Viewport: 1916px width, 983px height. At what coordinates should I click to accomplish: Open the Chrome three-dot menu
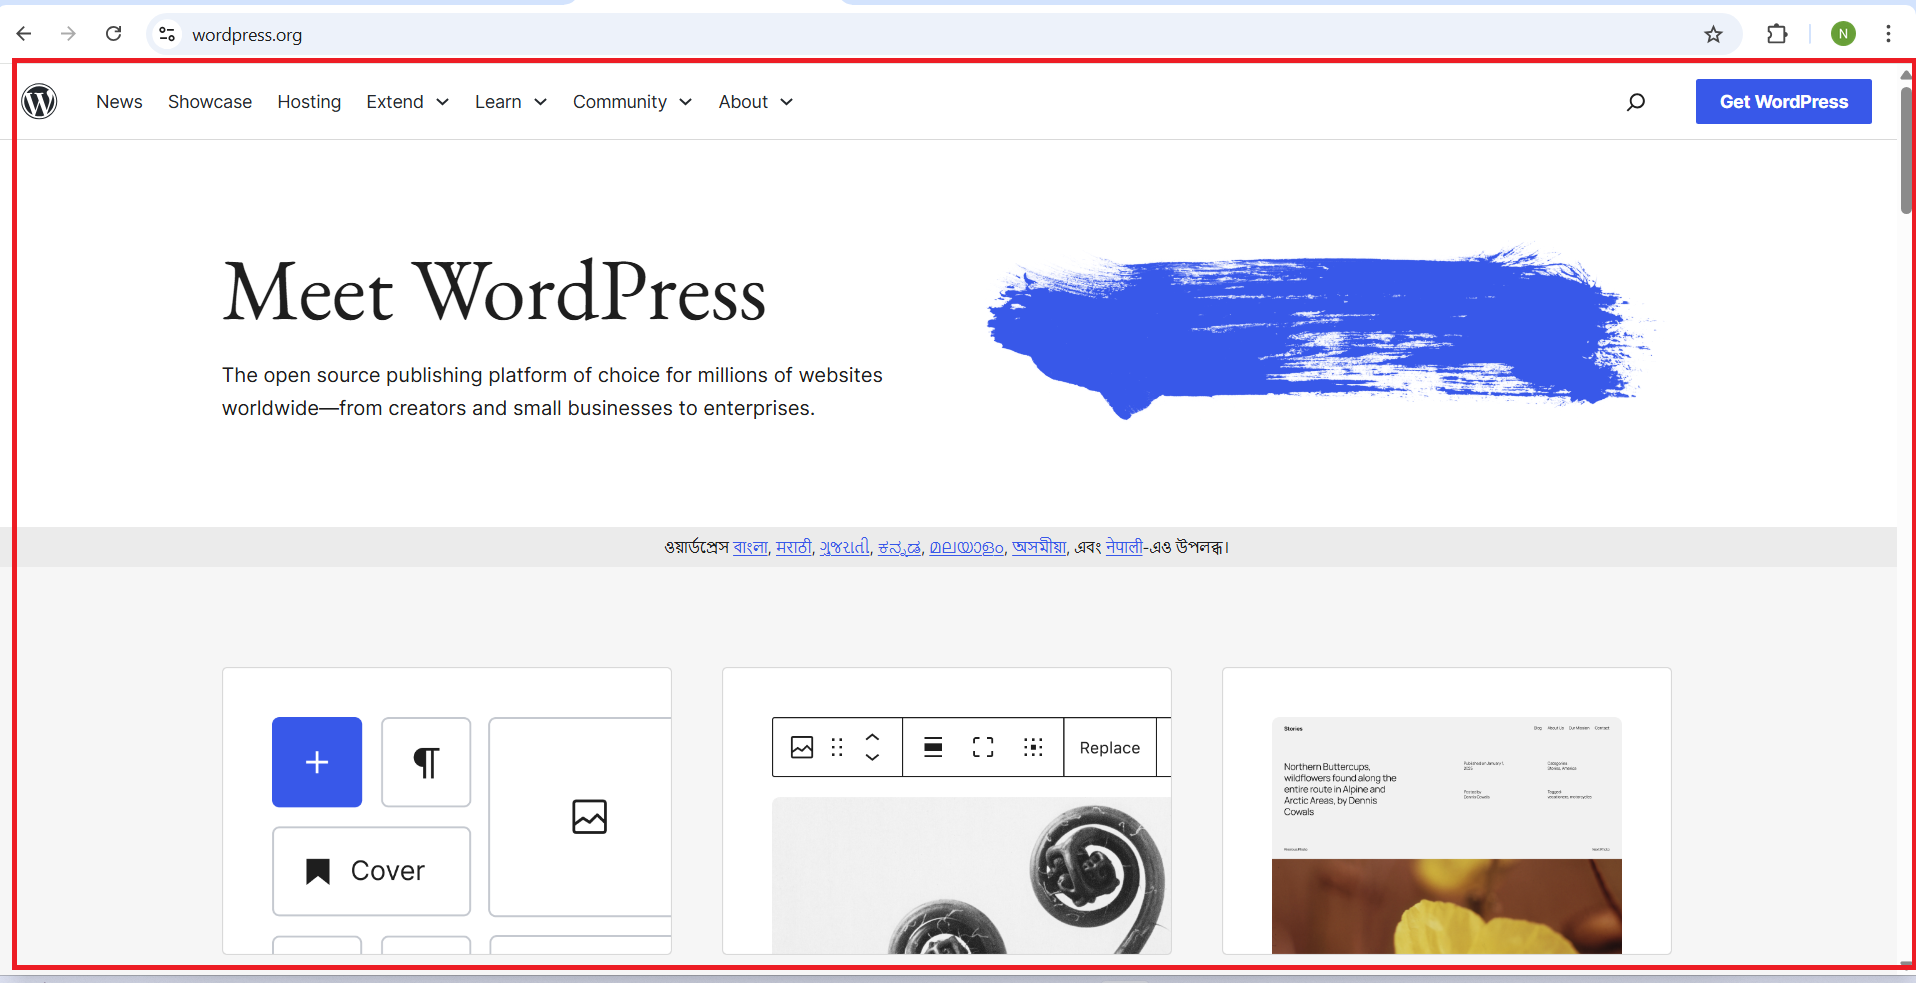1888,34
